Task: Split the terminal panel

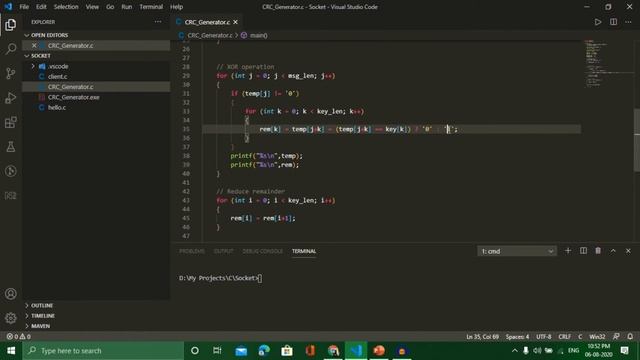Action: [x=583, y=251]
